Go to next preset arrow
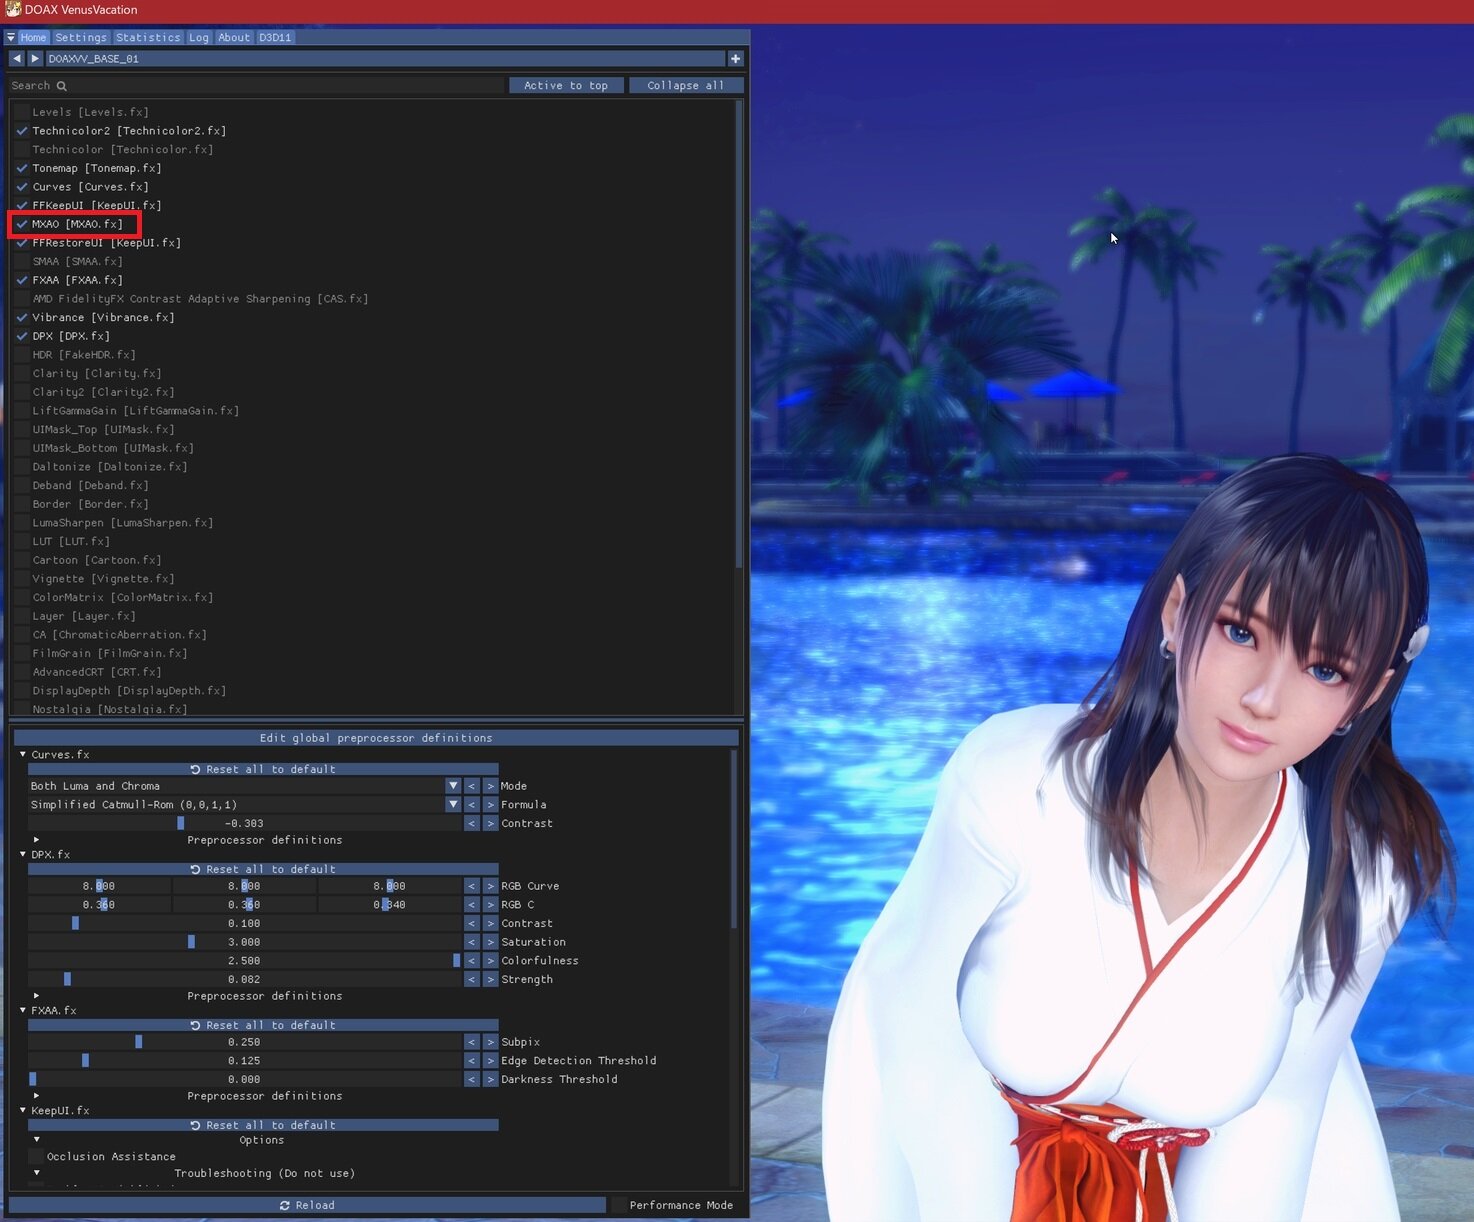 pyautogui.click(x=35, y=59)
